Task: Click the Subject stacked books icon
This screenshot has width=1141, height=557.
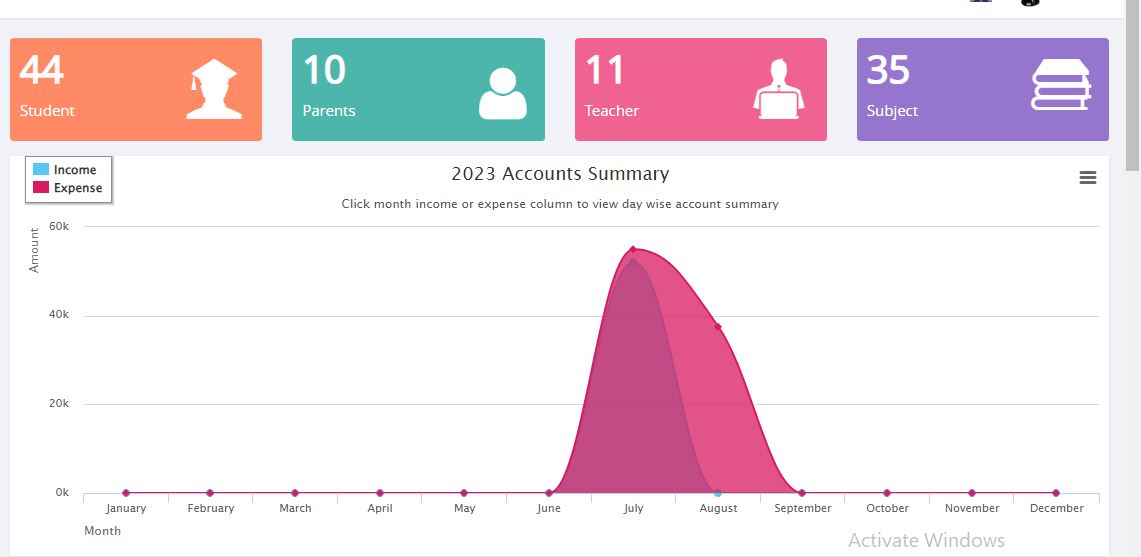Action: pyautogui.click(x=1060, y=86)
